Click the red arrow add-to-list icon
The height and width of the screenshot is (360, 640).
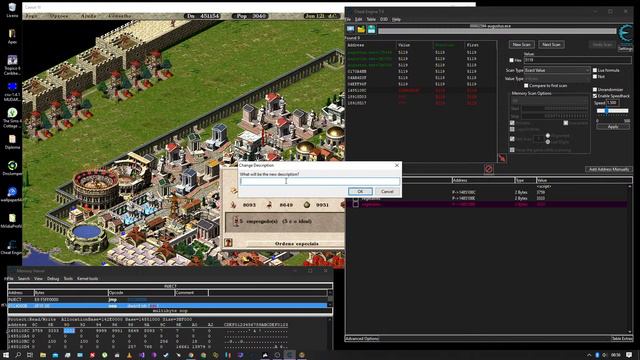(x=502, y=158)
